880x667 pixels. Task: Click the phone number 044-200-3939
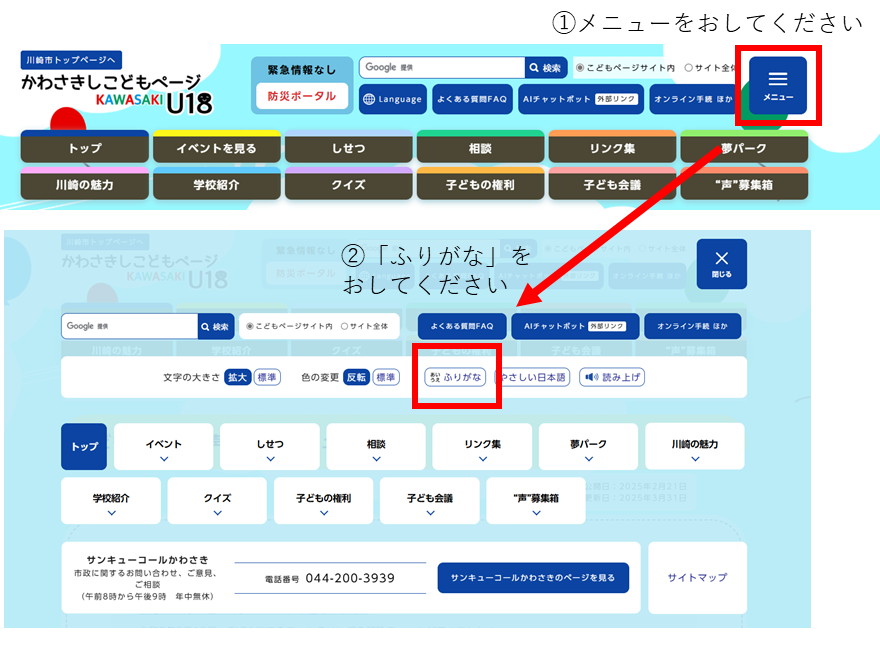tap(350, 578)
